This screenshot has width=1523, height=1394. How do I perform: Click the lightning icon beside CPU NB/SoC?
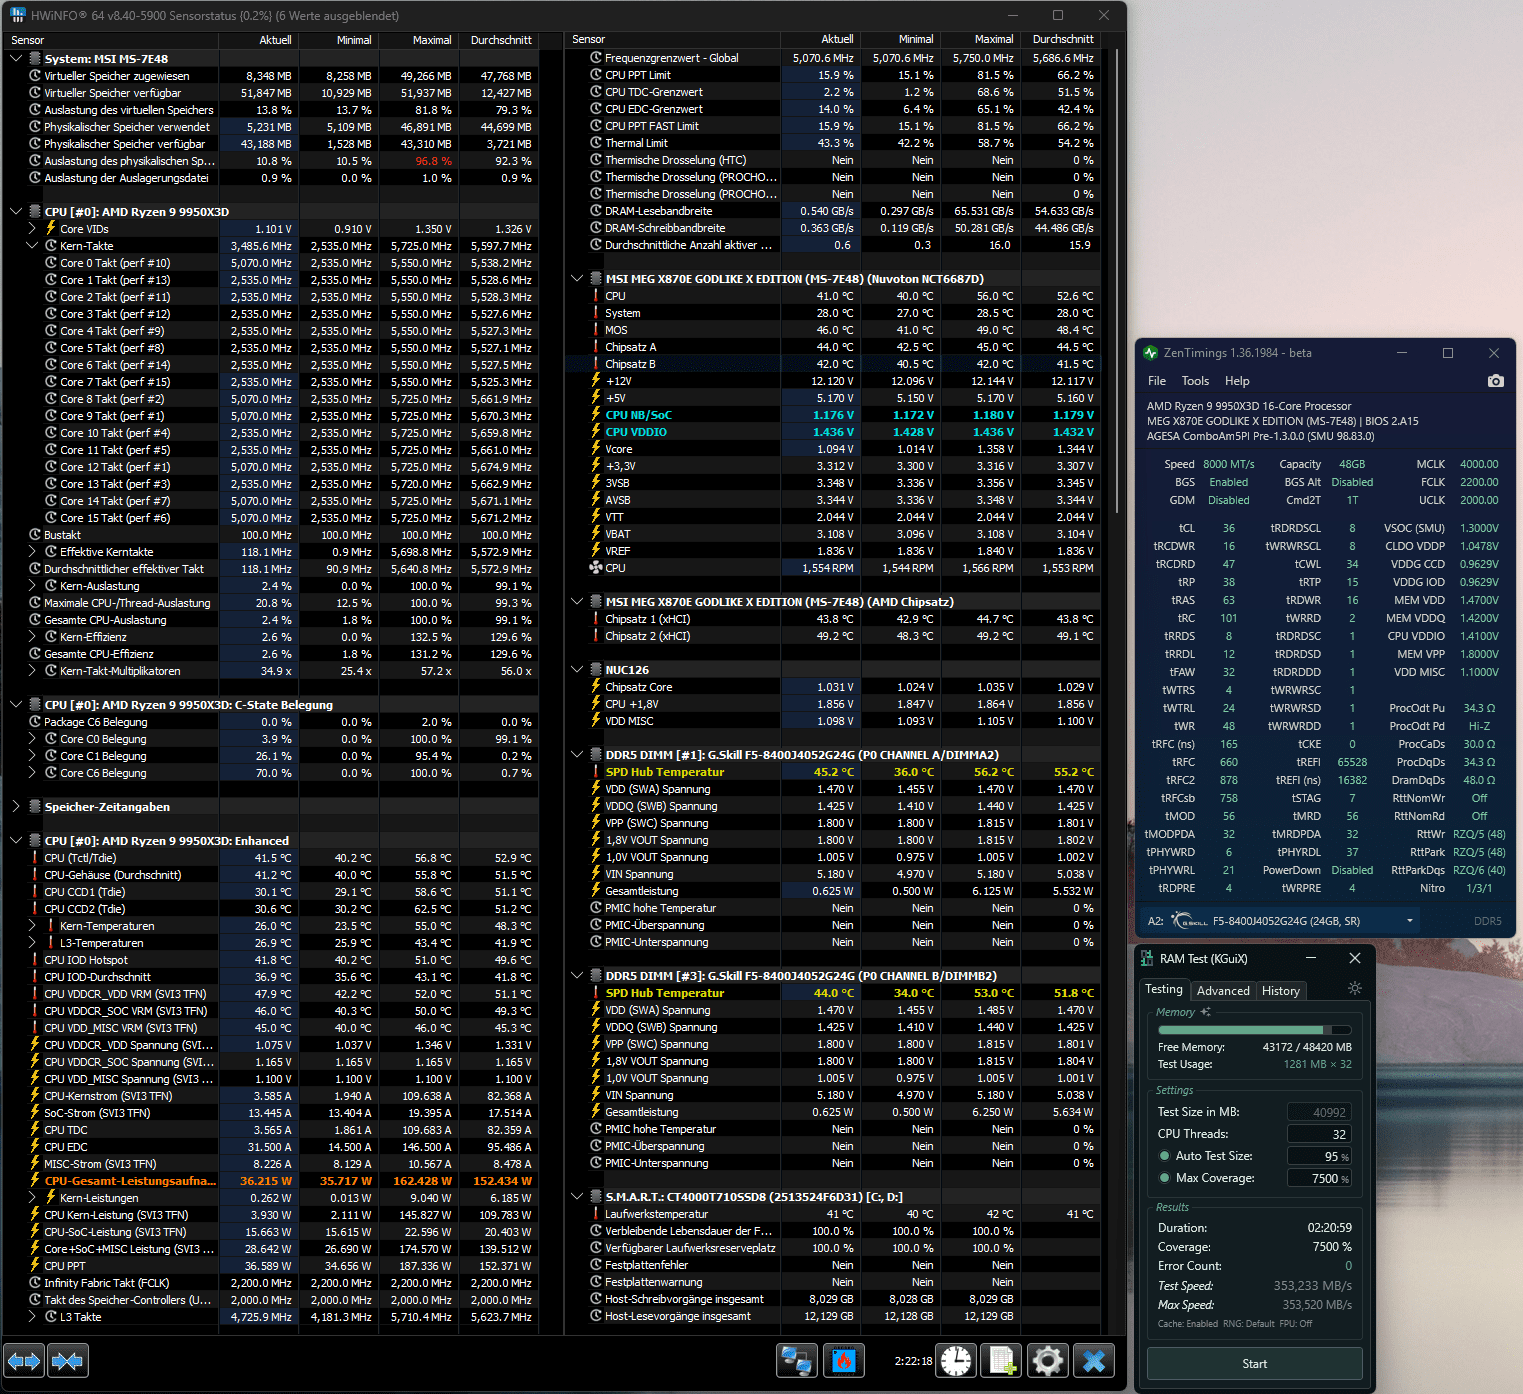click(x=595, y=415)
